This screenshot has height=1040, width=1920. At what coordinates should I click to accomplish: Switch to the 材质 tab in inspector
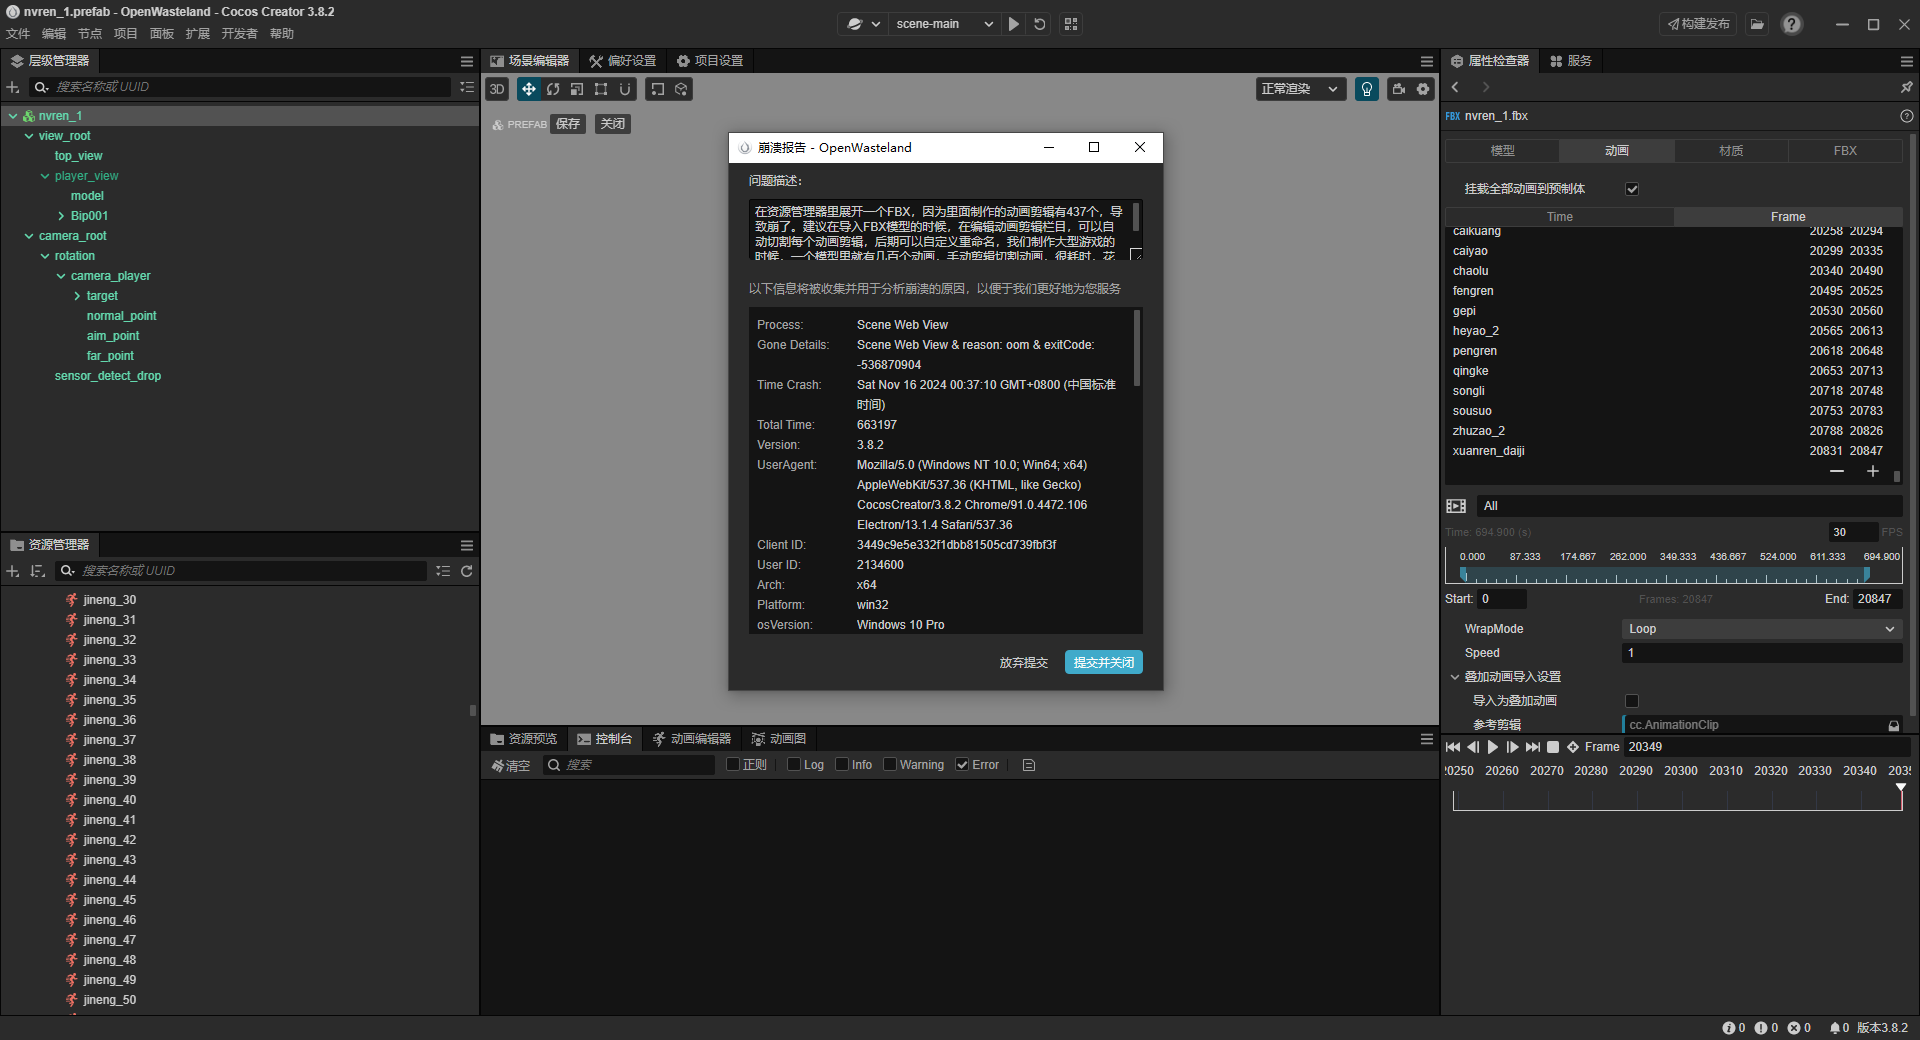(x=1731, y=151)
